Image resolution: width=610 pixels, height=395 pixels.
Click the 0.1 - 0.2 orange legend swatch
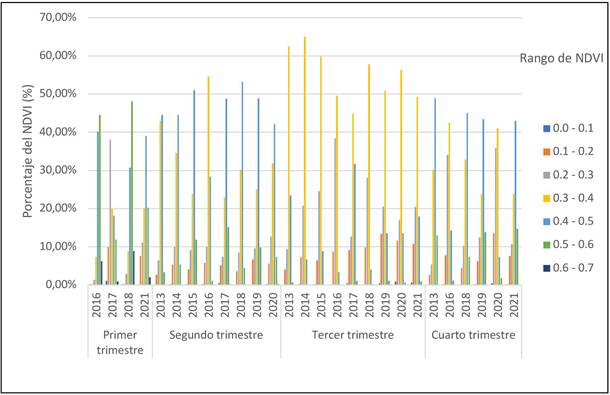[x=546, y=152]
